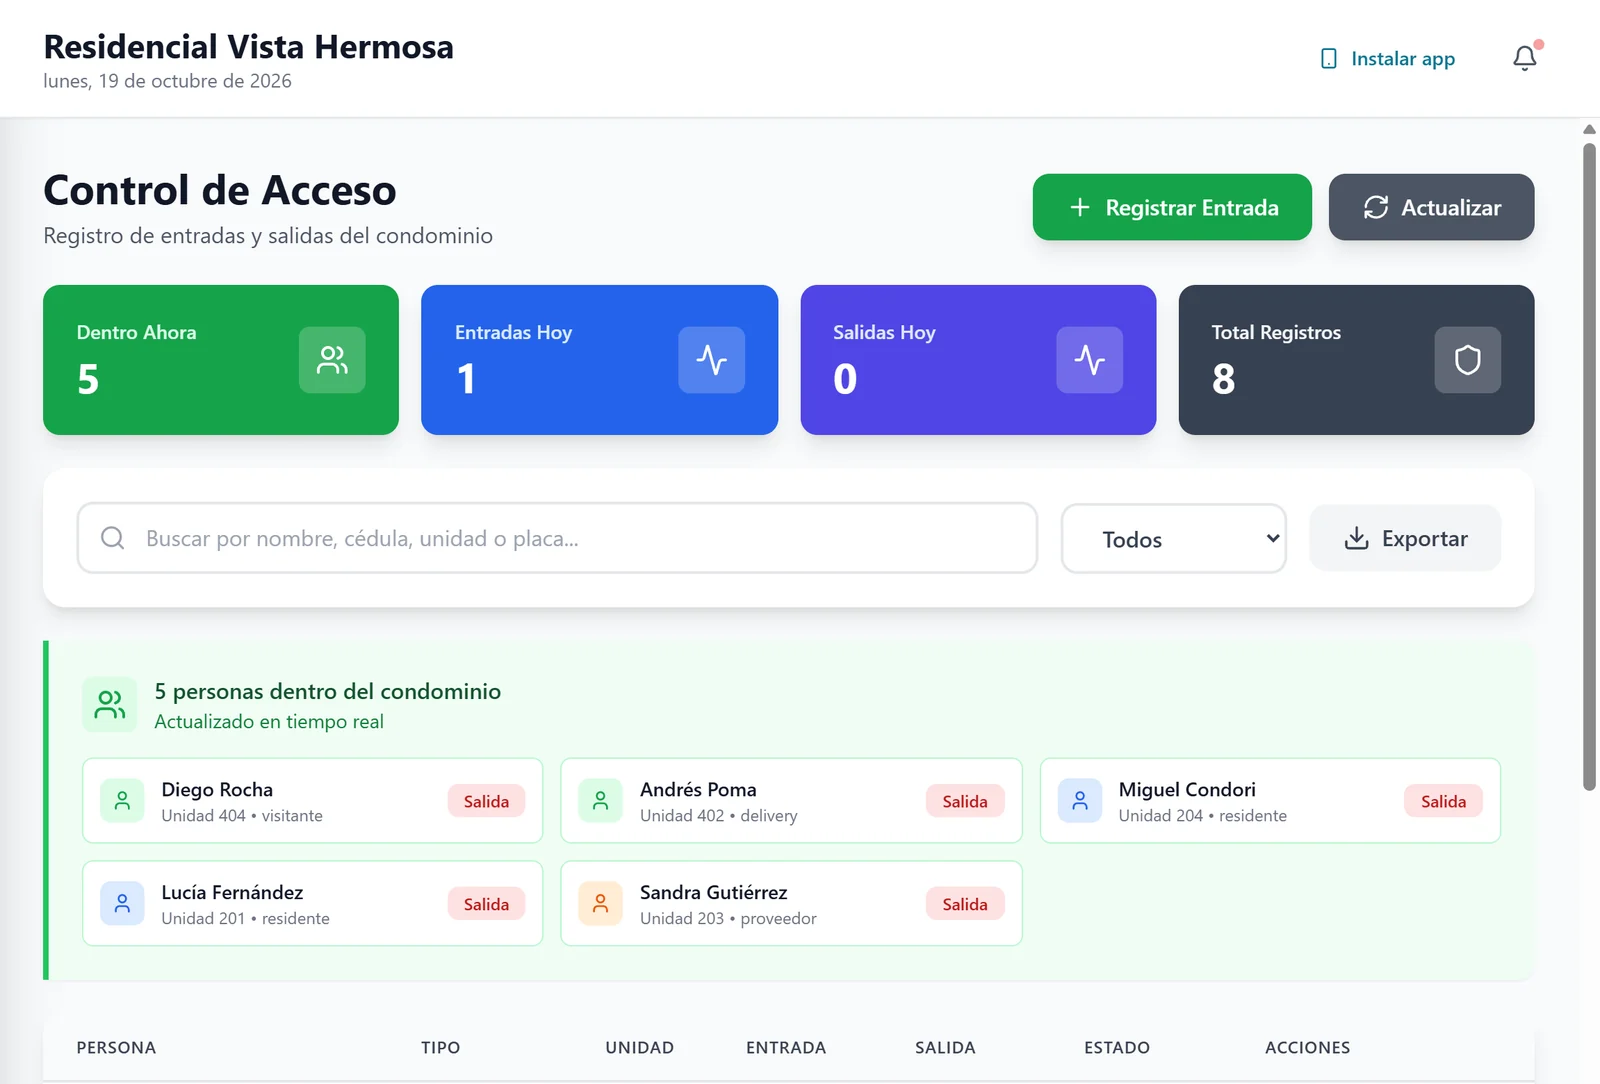Click the activity icon in Entradas Hoy card
The height and width of the screenshot is (1084, 1600).
pos(712,360)
